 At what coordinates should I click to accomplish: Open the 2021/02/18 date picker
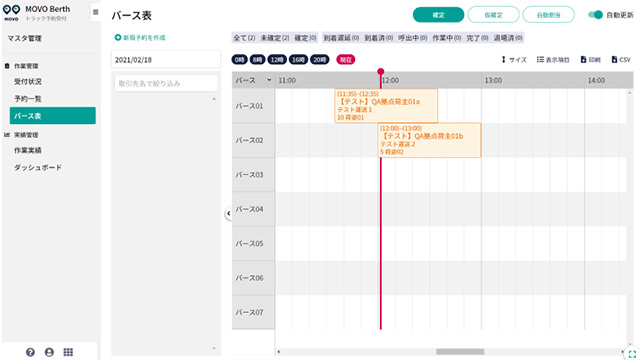point(166,60)
